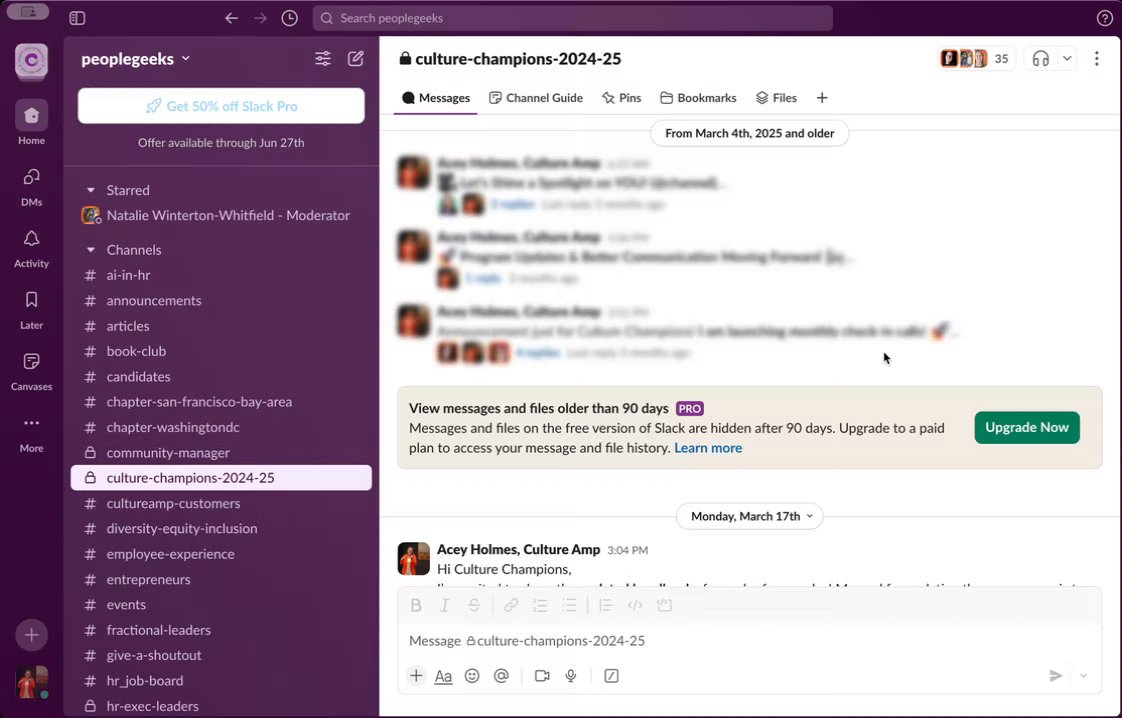This screenshot has height=718, width=1122.
Task: Collapse the Starred section
Action: pos(91,190)
